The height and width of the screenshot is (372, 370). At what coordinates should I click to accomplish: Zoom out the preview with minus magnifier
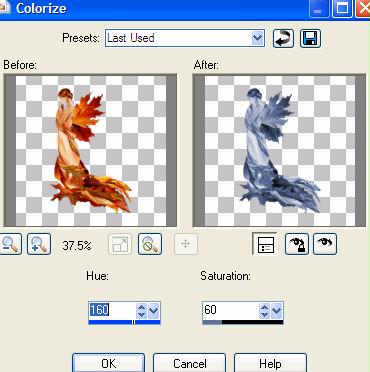pyautogui.click(x=10, y=244)
